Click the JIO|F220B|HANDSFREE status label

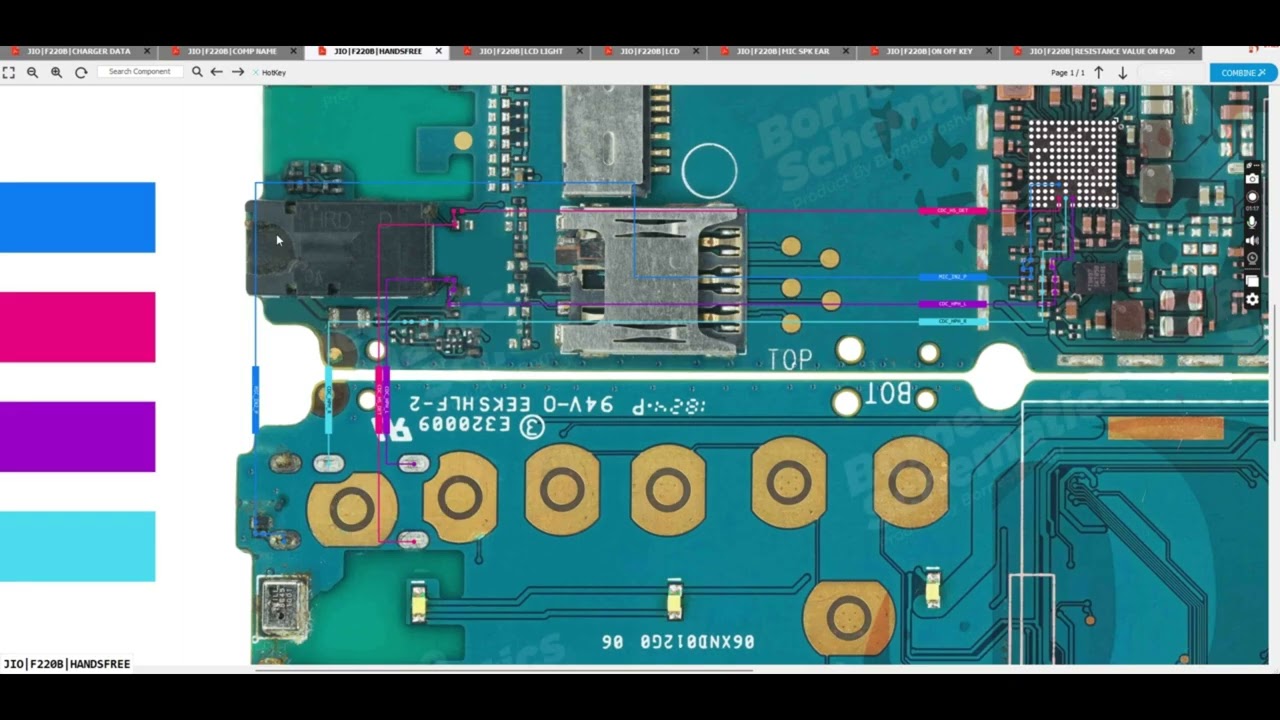pyautogui.click(x=67, y=664)
